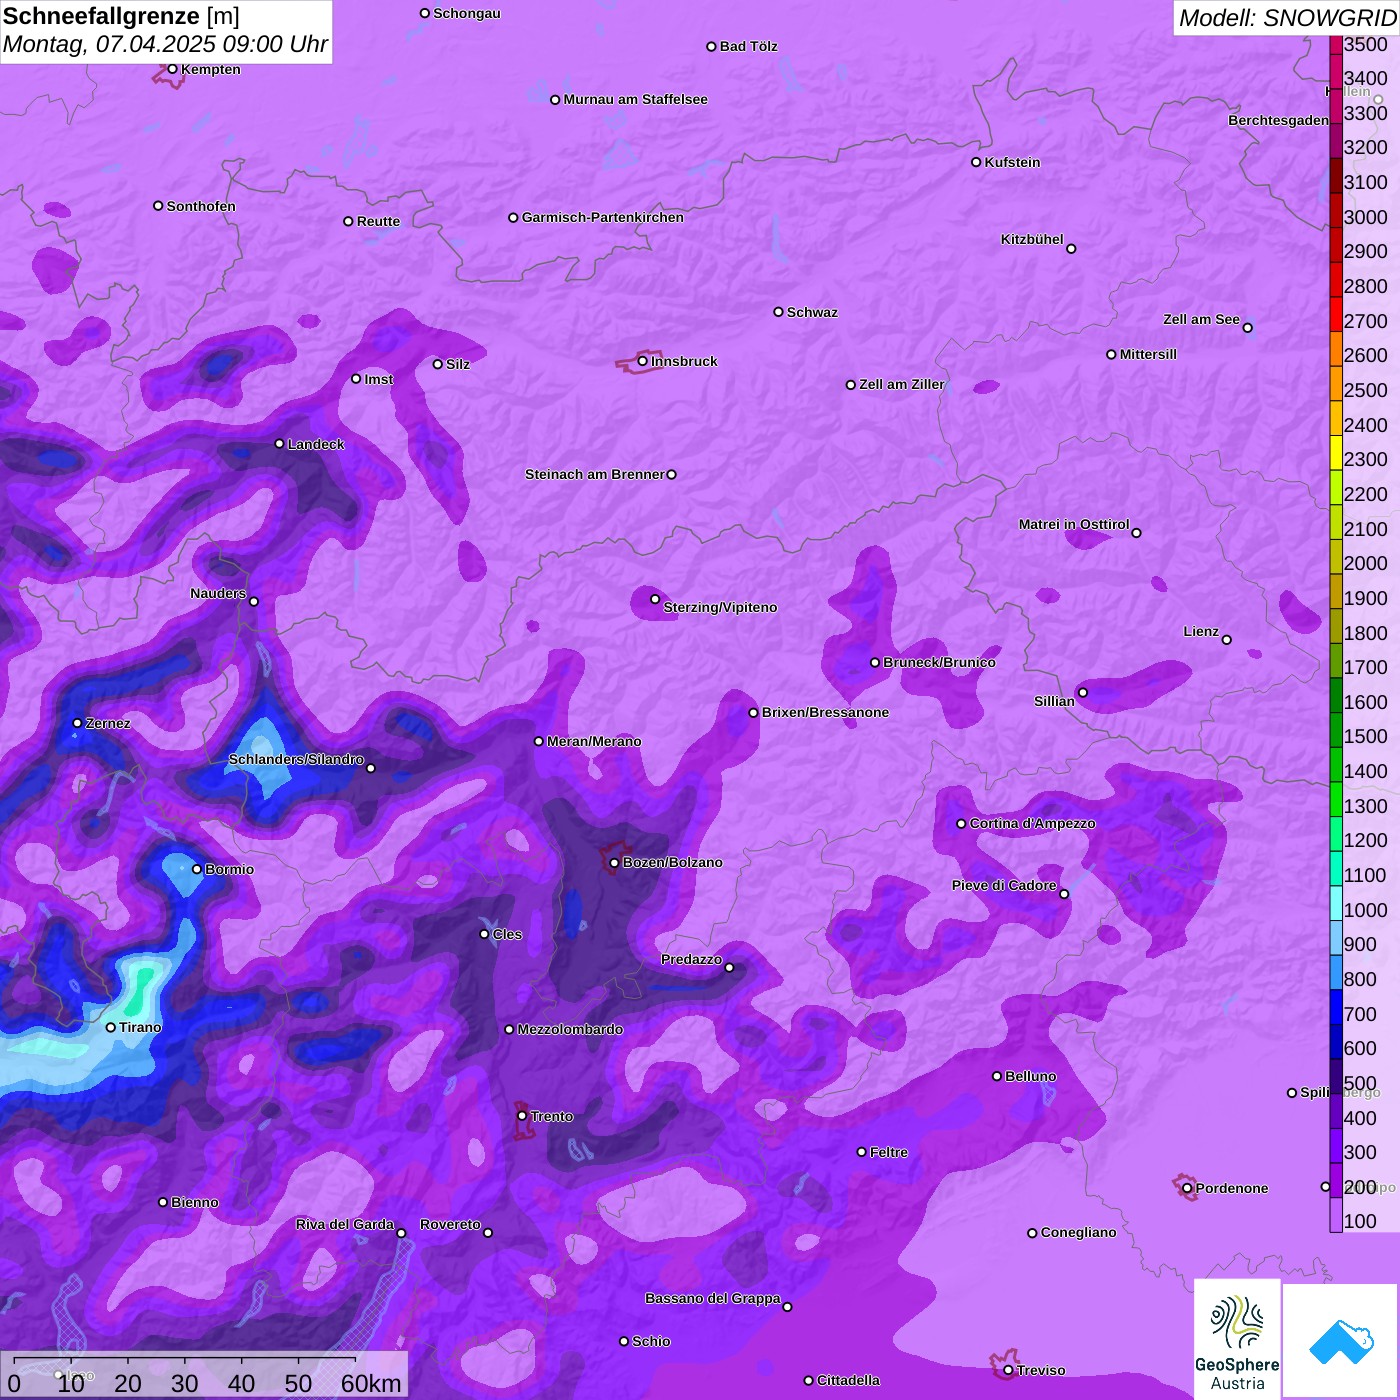1400x1400 pixels.
Task: Click the Bad Tölz label
Action: click(749, 46)
